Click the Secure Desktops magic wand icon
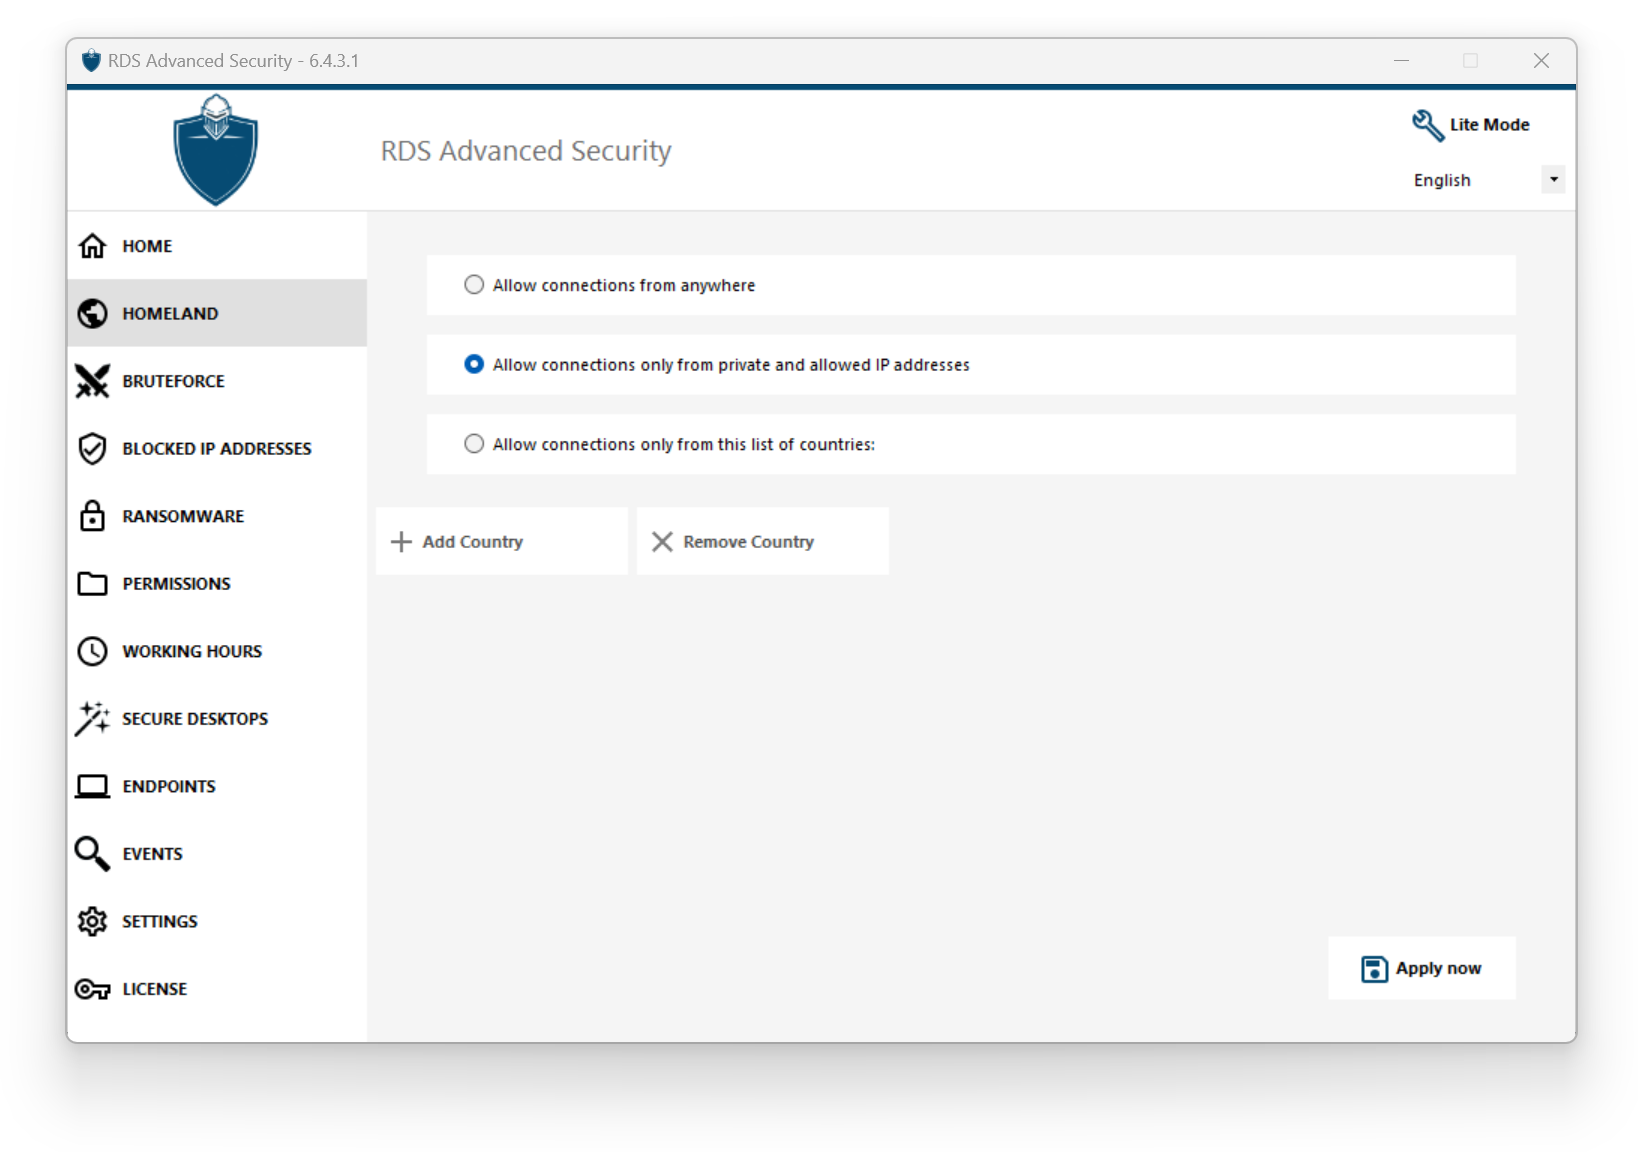This screenshot has height=1152, width=1638. click(x=92, y=718)
